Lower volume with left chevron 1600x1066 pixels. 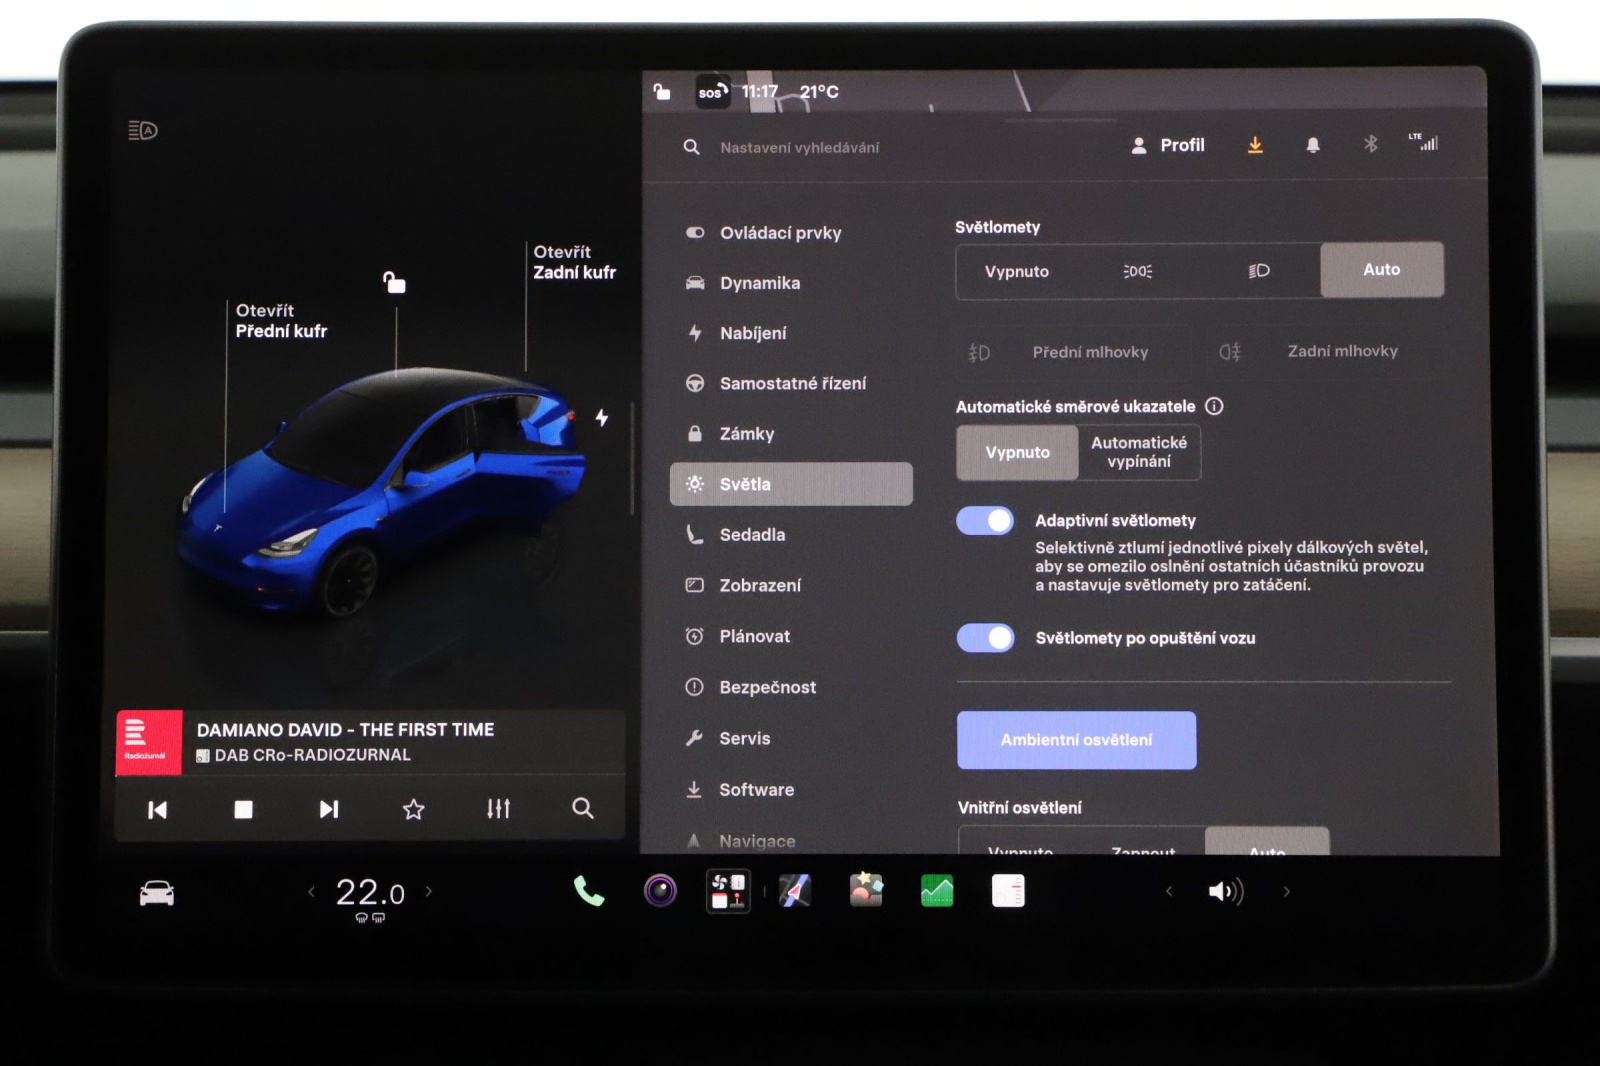click(1169, 891)
